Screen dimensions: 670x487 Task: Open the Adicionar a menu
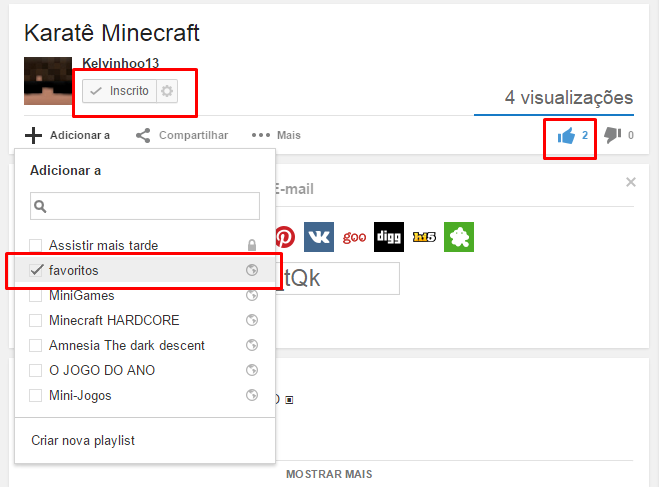click(68, 135)
